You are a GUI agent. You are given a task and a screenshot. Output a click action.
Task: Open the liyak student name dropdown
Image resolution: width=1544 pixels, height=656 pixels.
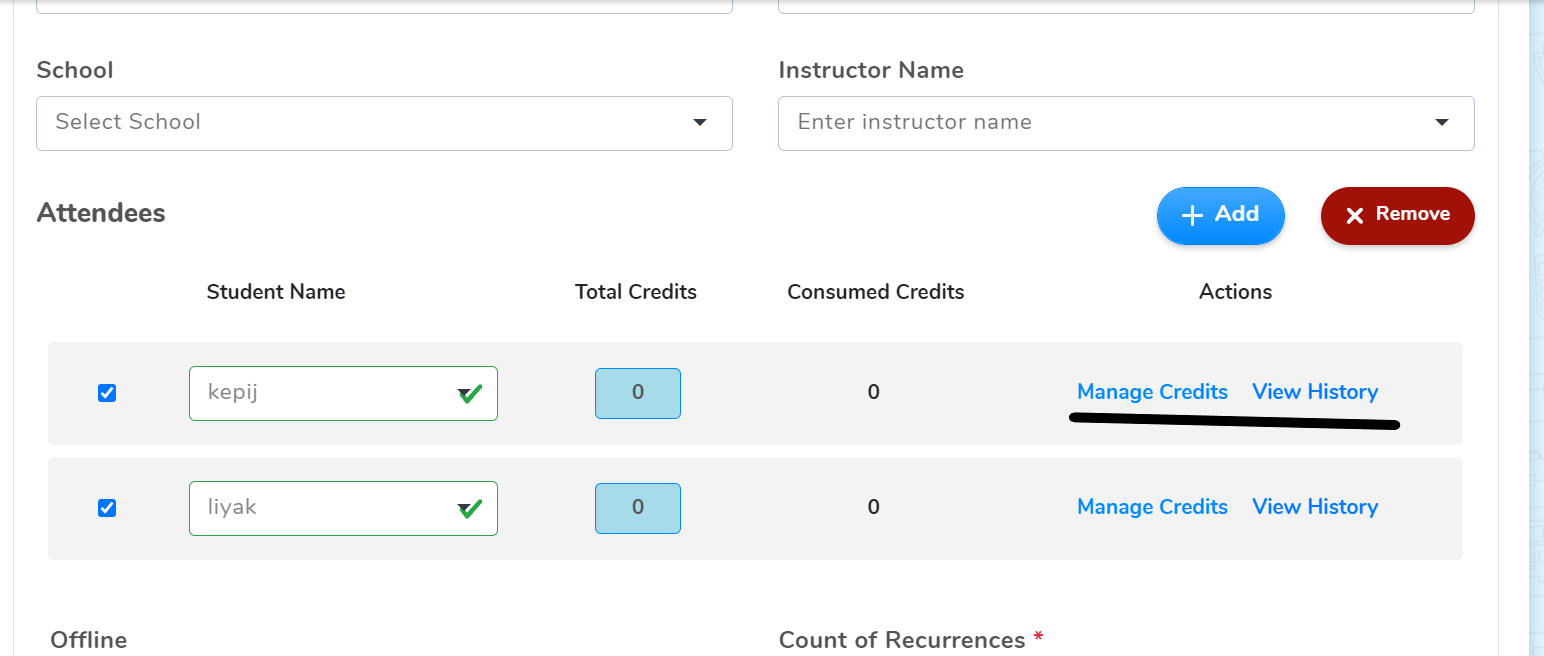pos(330,508)
